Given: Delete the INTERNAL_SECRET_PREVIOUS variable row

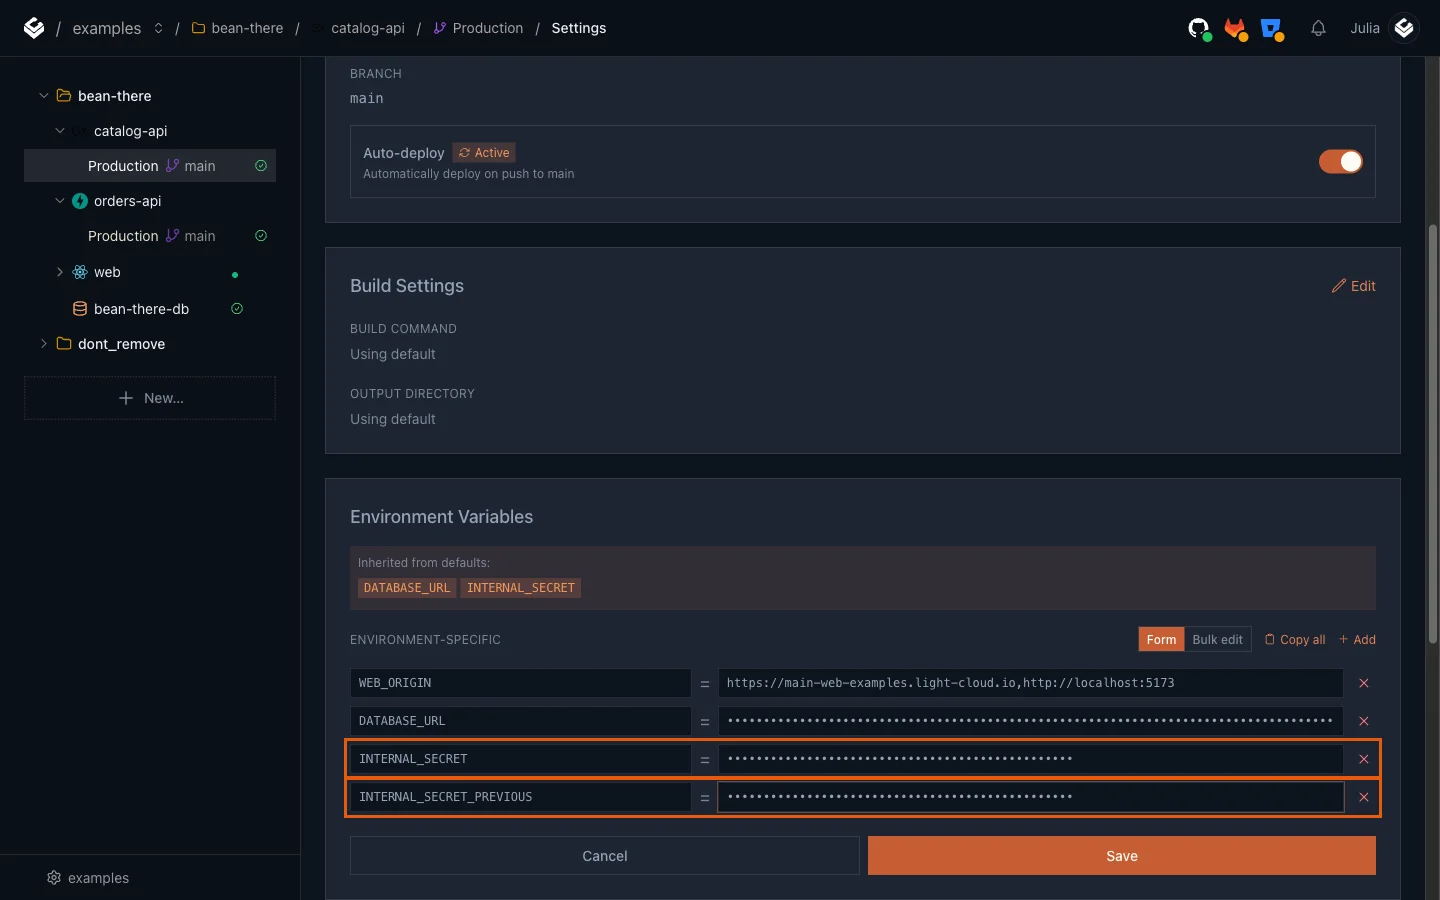Looking at the screenshot, I should click(x=1363, y=797).
